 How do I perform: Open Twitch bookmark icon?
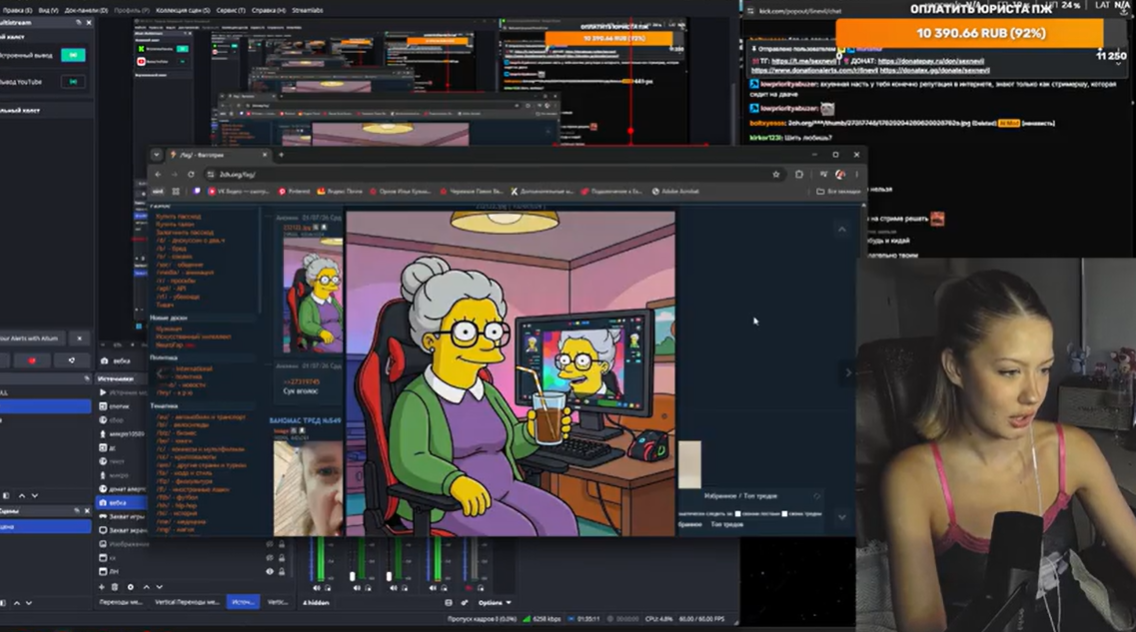click(x=197, y=191)
